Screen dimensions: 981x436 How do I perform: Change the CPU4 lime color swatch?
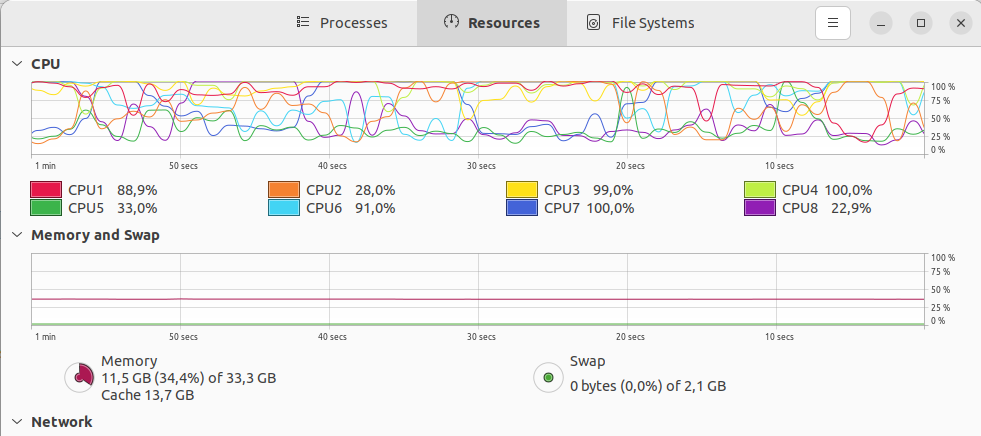click(x=760, y=190)
